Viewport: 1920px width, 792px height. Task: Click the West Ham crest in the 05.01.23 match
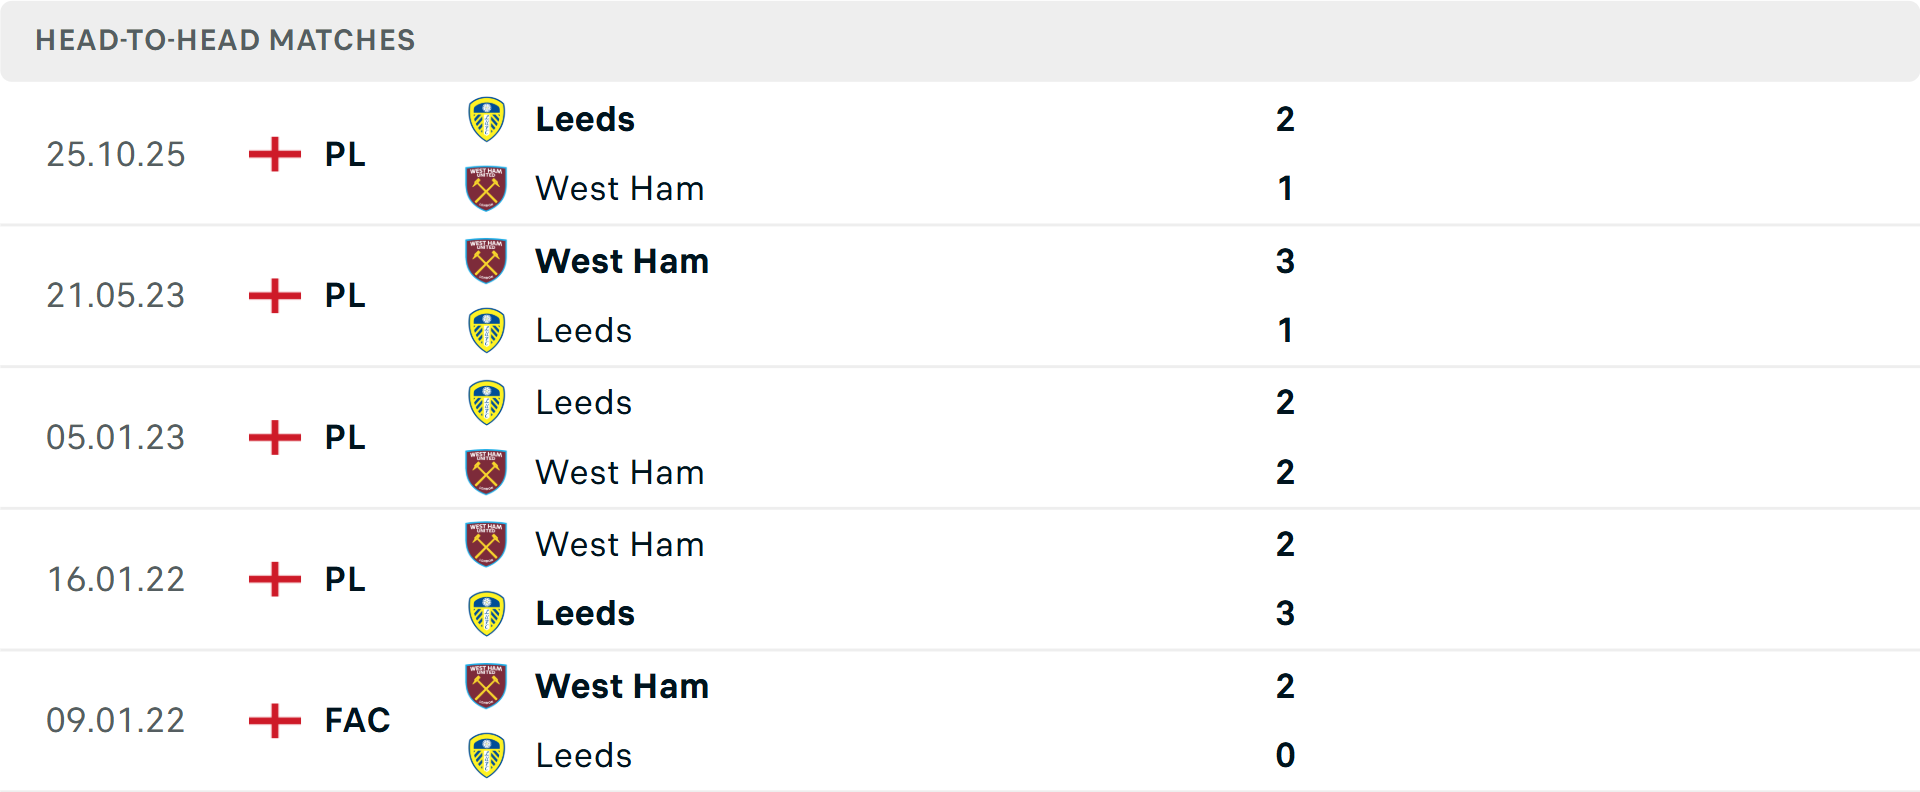point(486,471)
